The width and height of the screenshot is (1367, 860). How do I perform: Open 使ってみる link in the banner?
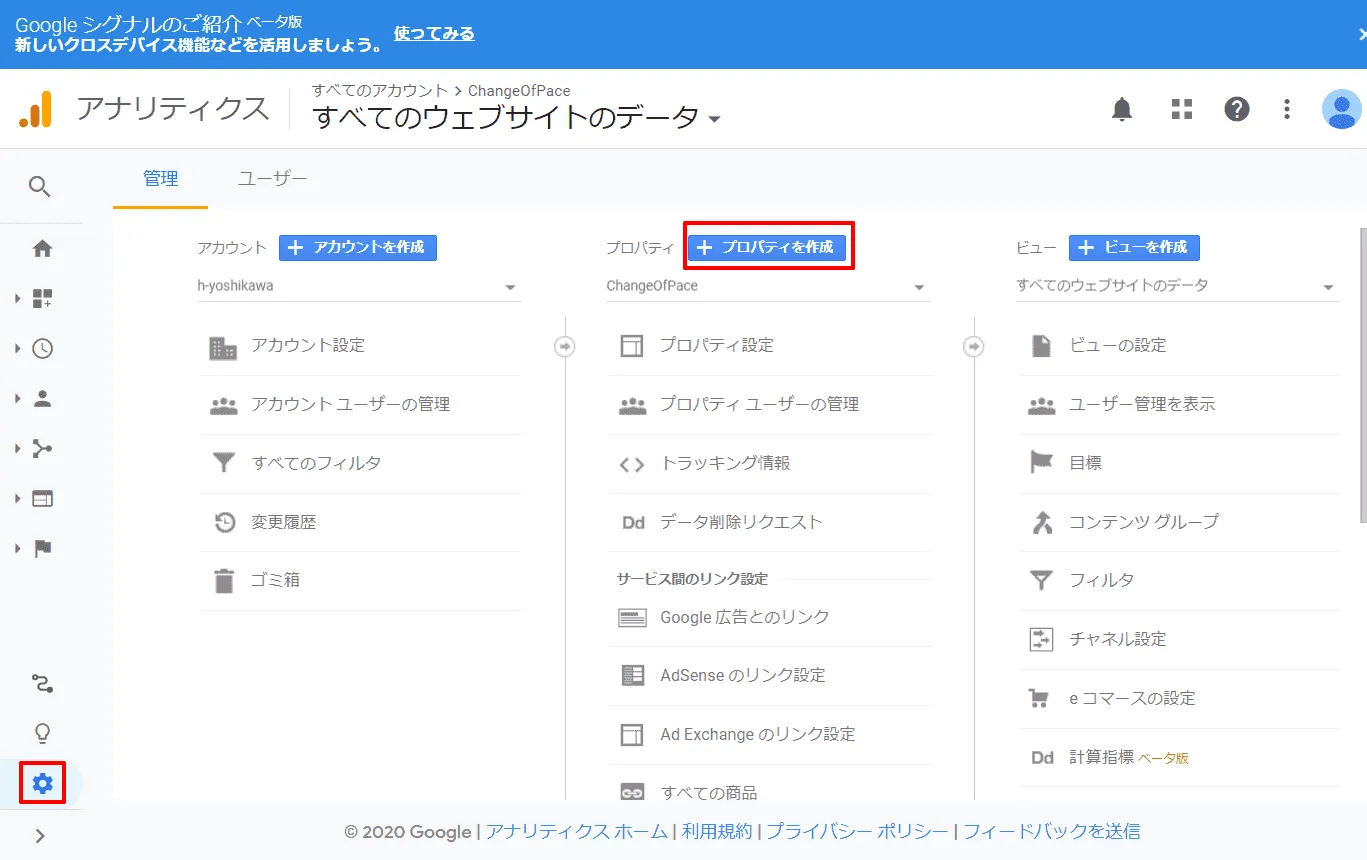coord(434,33)
